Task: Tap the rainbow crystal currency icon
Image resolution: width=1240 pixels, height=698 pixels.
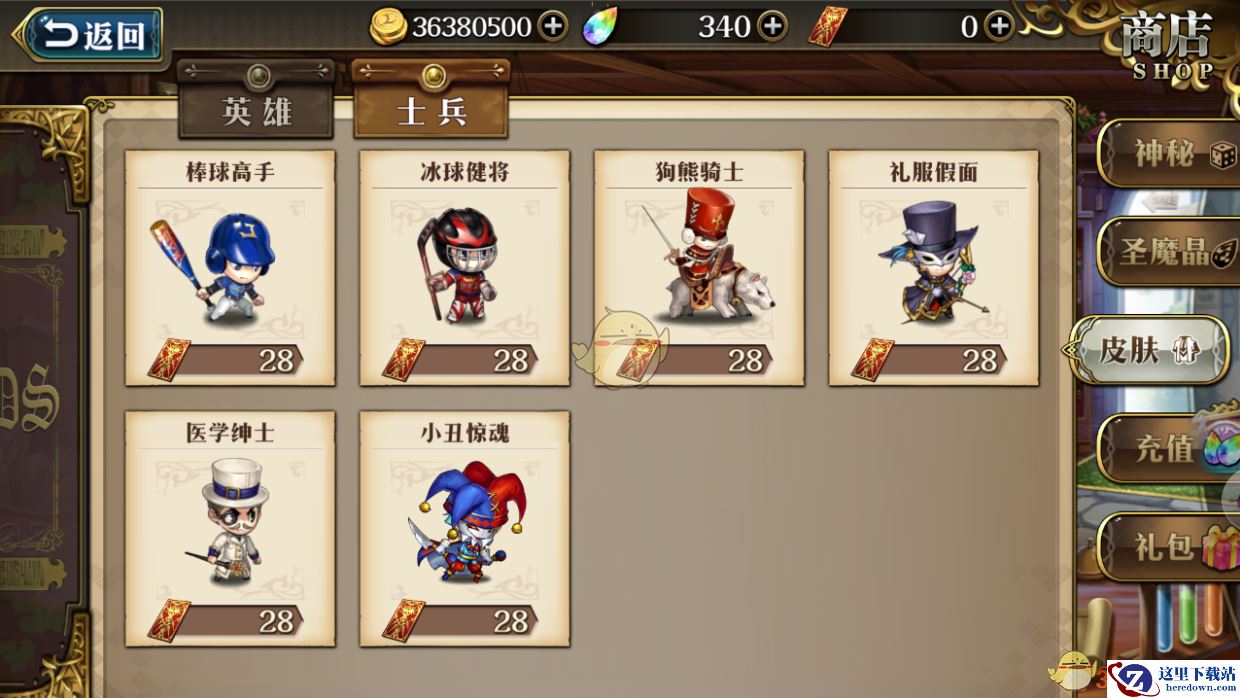Action: (x=600, y=26)
